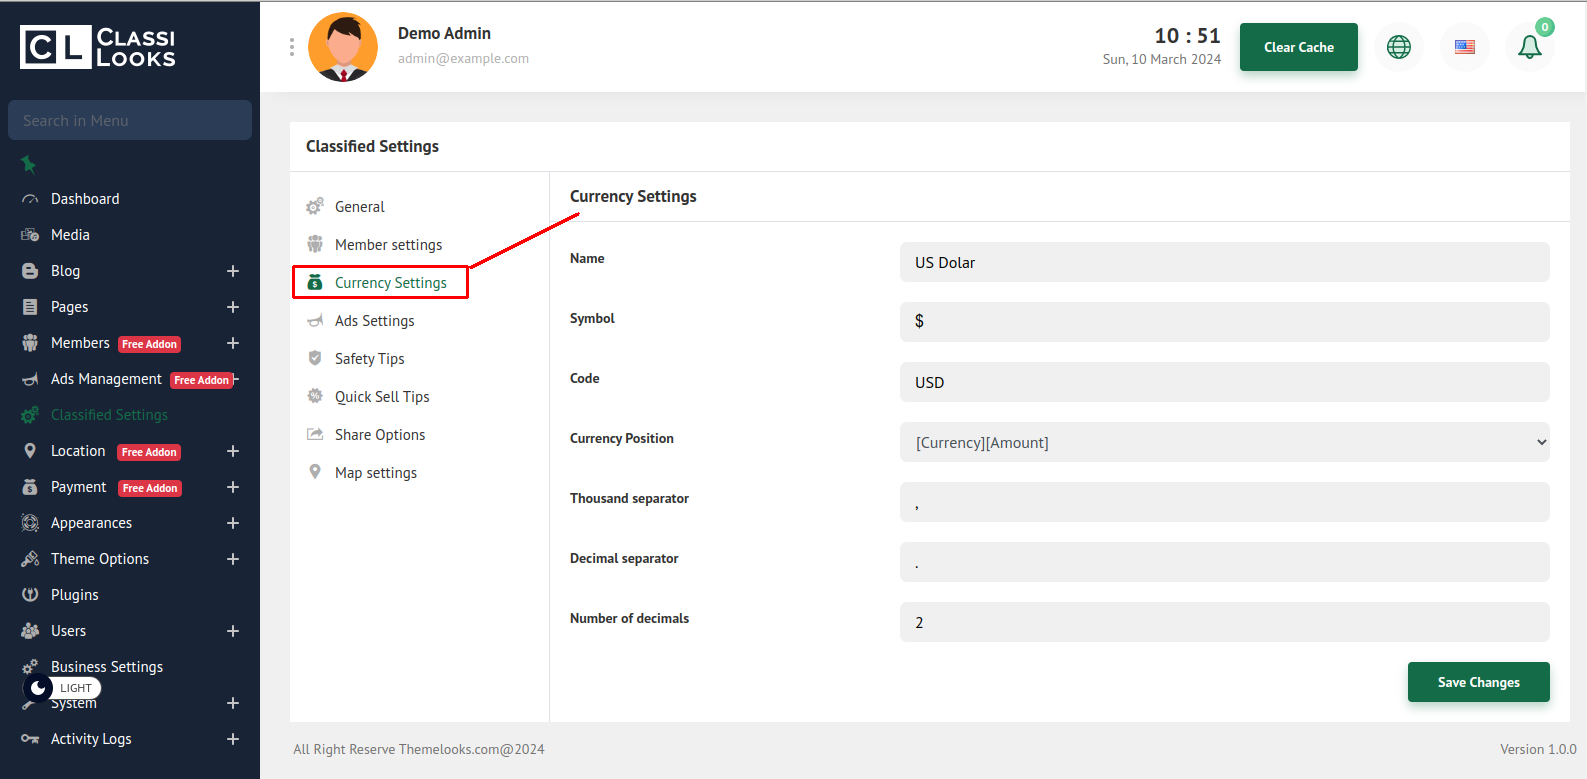Toggle the LIGHT theme mode switch
The image size is (1587, 779).
[x=62, y=688]
